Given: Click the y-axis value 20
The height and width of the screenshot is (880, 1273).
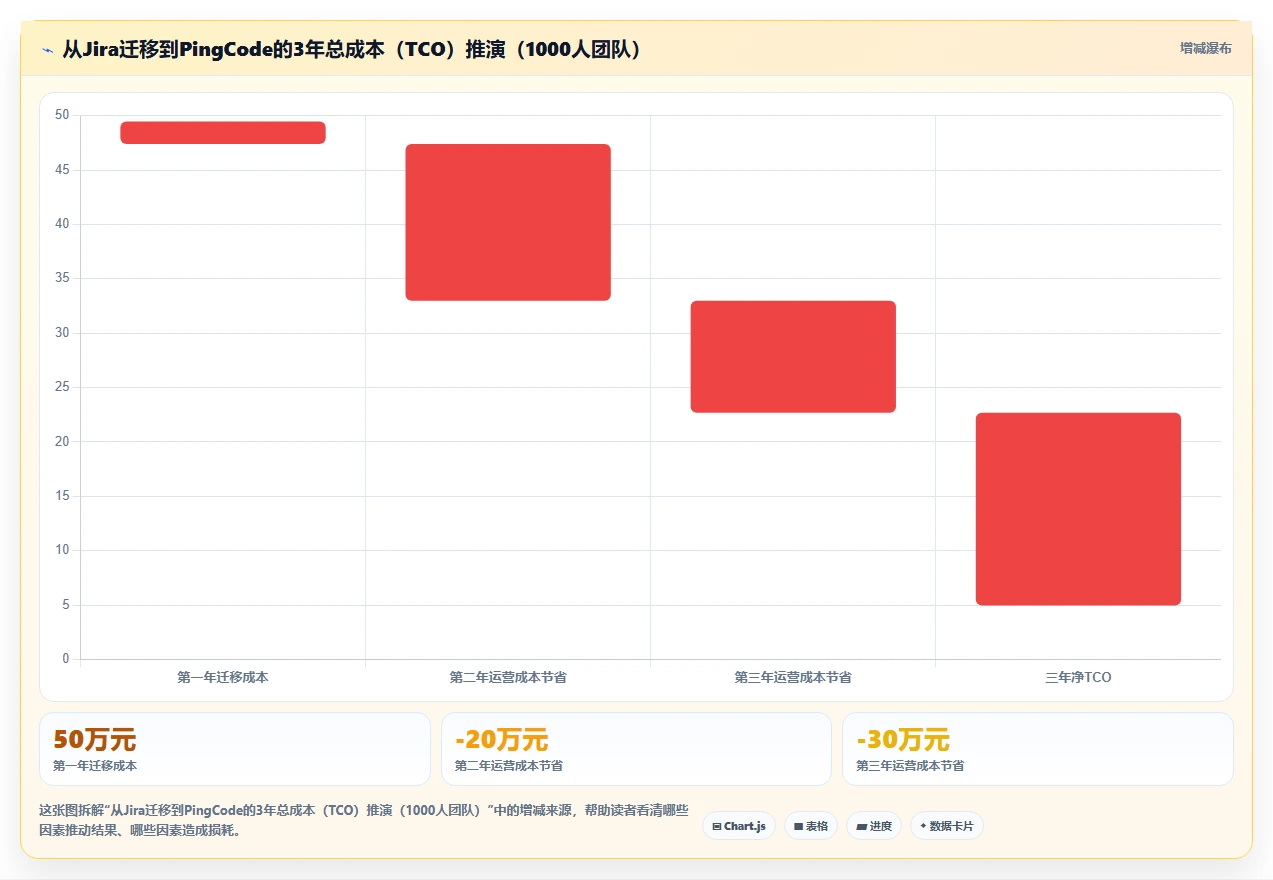Looking at the screenshot, I should [62, 441].
